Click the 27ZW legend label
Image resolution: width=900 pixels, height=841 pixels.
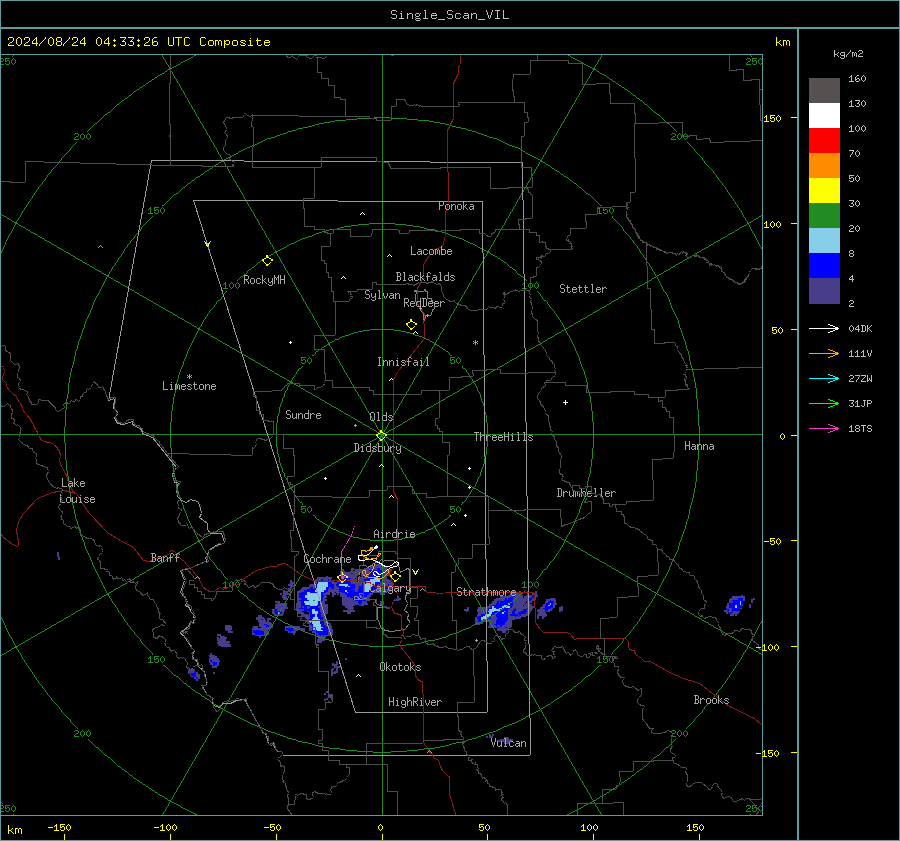pos(860,378)
